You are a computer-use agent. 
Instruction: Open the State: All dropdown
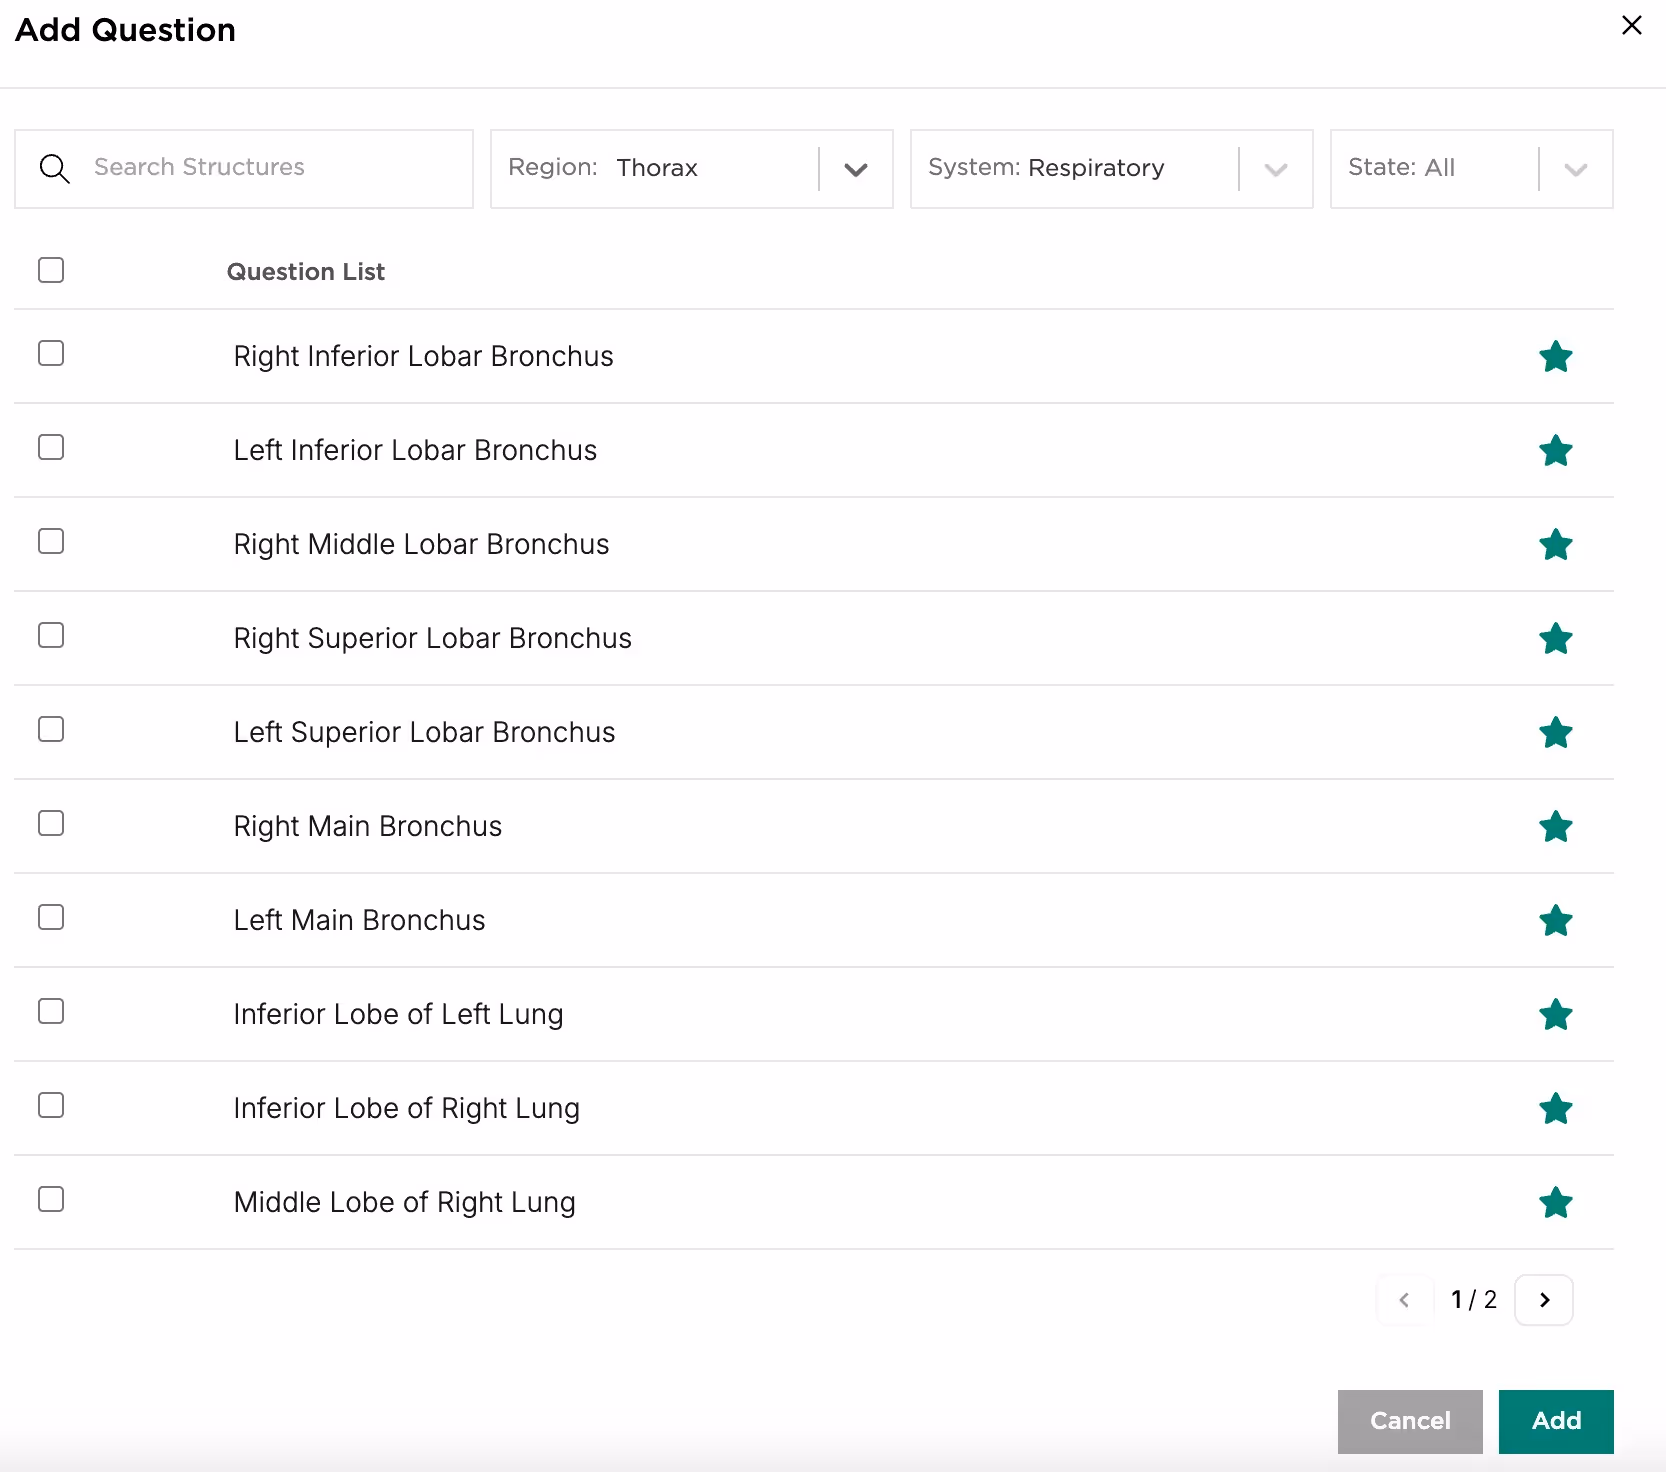tap(1472, 169)
